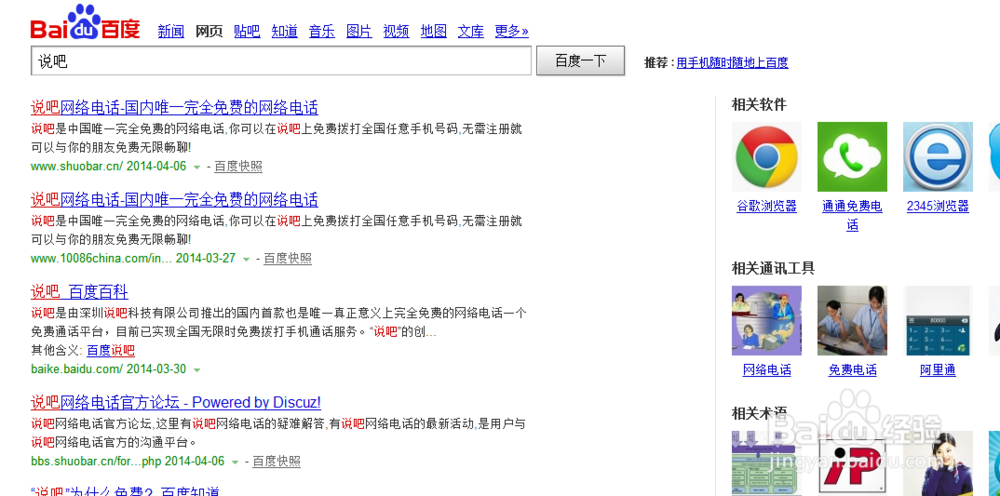The image size is (1000, 496).
Task: Click the www.10086china.com/in... green URL
Action: 101,258
